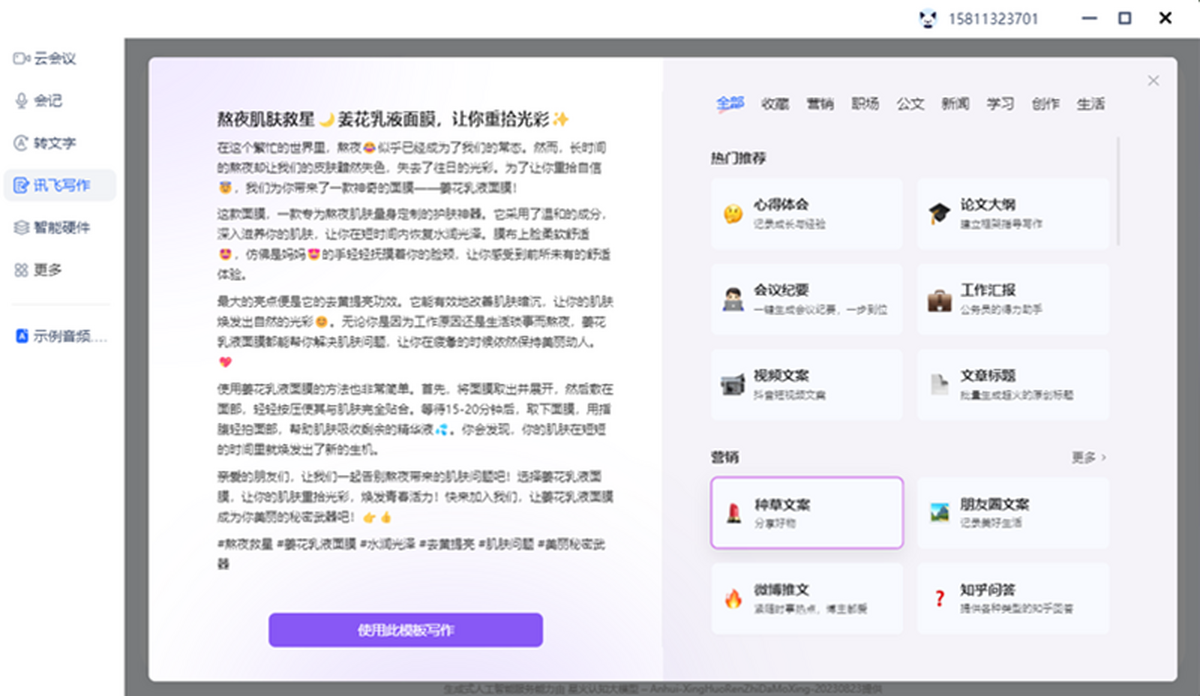The height and width of the screenshot is (696, 1200).
Task: Select the 论文大纲 template card
Action: tap(1013, 213)
